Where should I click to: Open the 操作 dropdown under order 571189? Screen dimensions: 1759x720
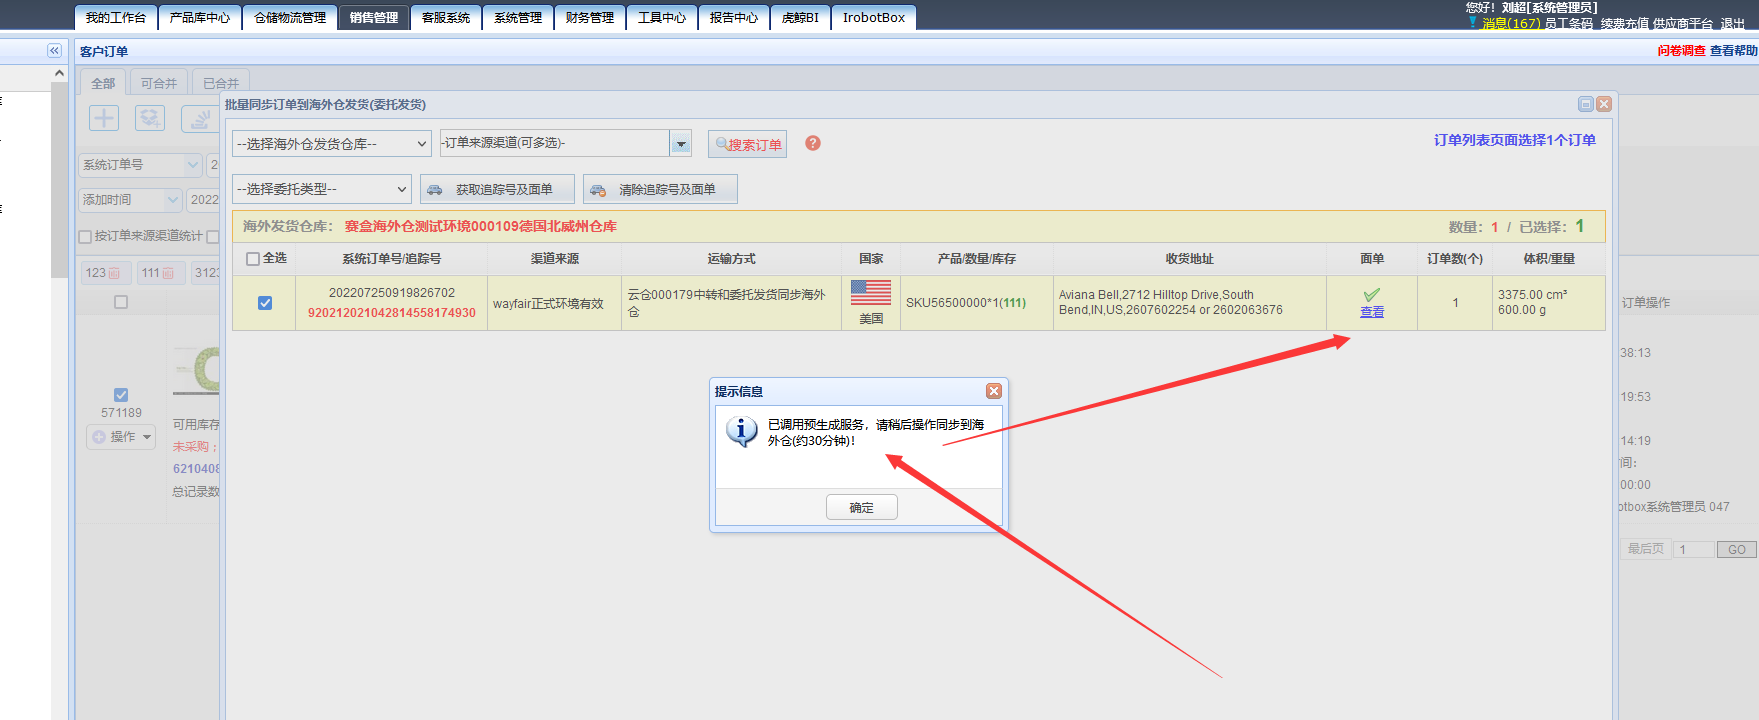[x=121, y=437]
